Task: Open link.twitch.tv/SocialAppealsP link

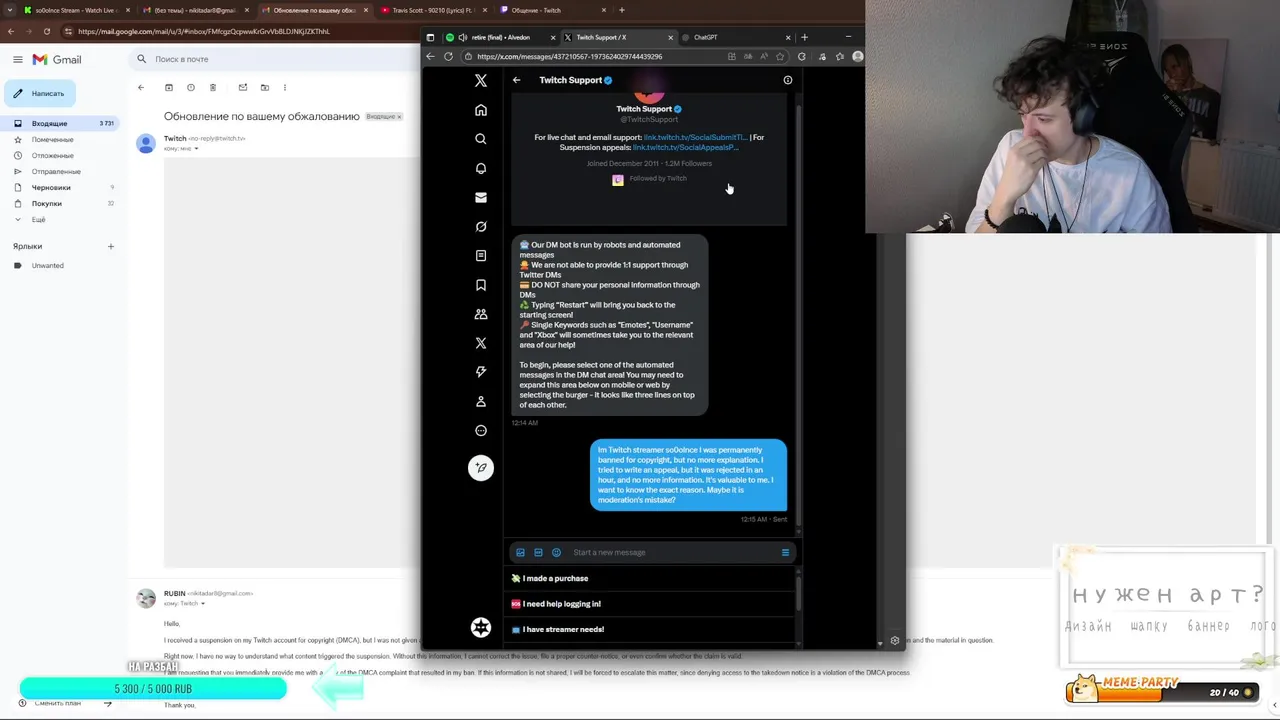Action: click(x=685, y=147)
